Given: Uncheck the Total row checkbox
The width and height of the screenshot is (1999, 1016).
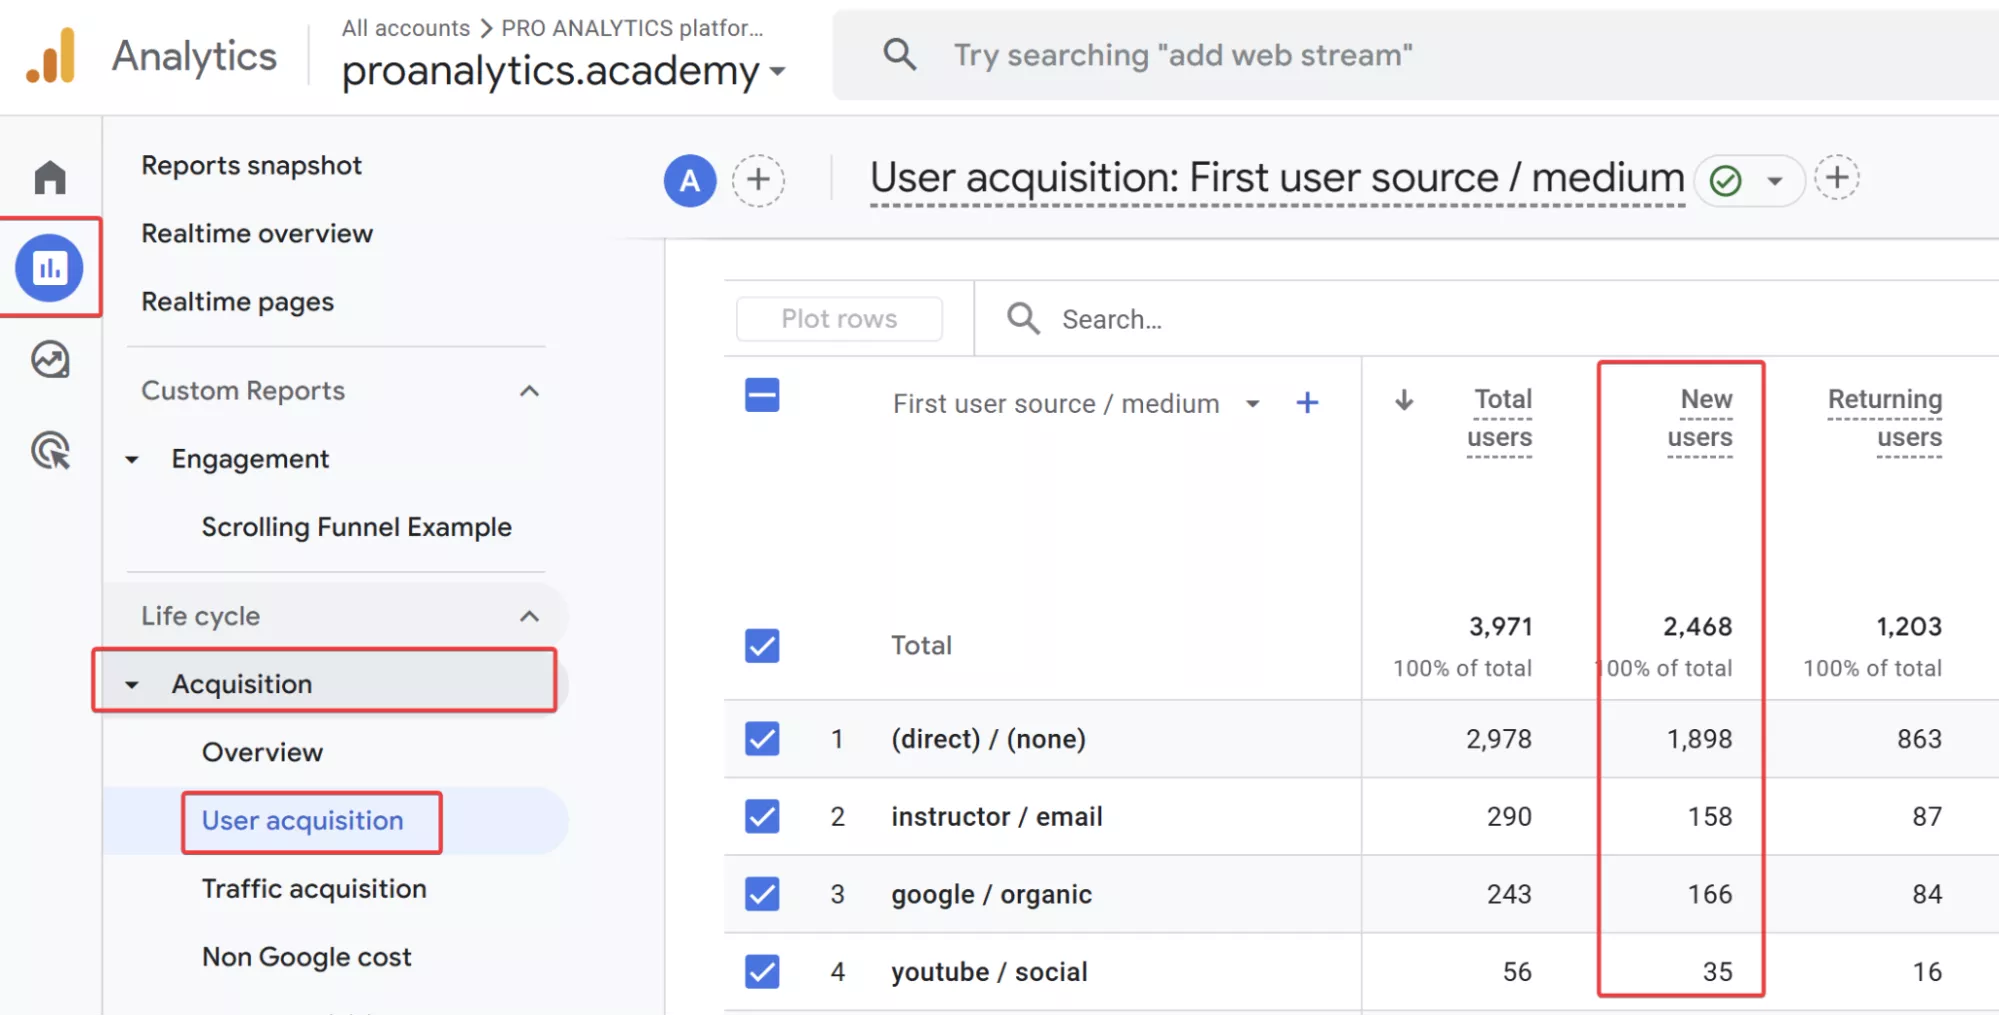Looking at the screenshot, I should coord(762,645).
